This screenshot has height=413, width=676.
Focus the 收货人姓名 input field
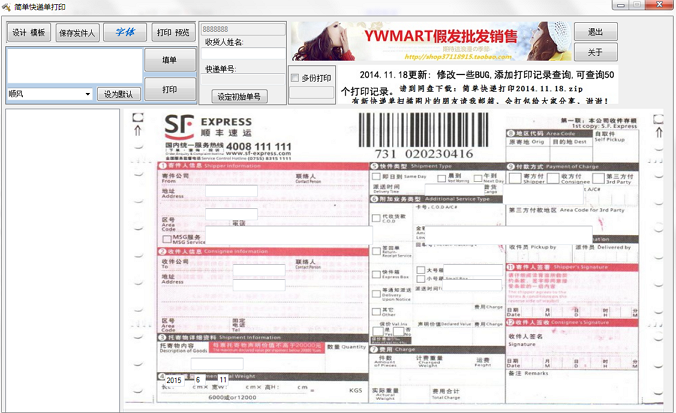pyautogui.click(x=243, y=54)
